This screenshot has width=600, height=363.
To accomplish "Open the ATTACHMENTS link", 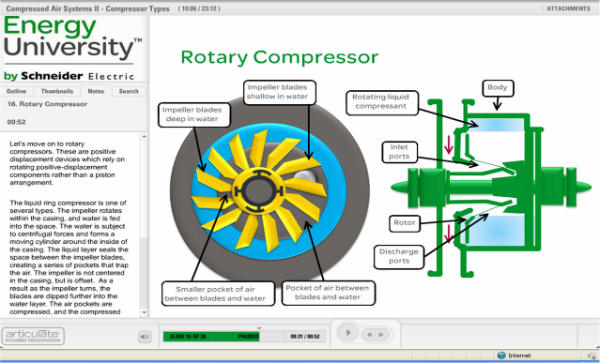I will (x=568, y=8).
